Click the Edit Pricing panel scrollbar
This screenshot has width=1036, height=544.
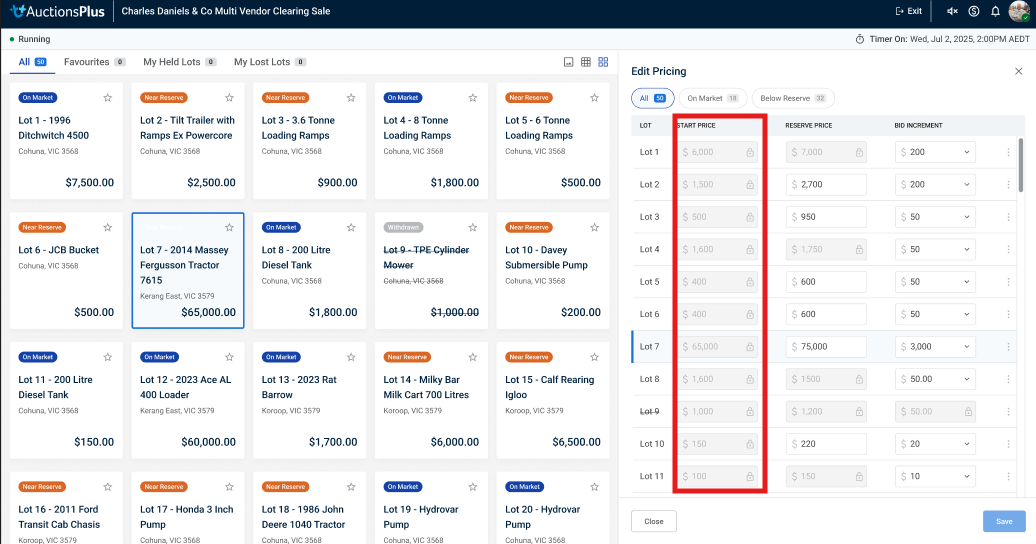1021,165
